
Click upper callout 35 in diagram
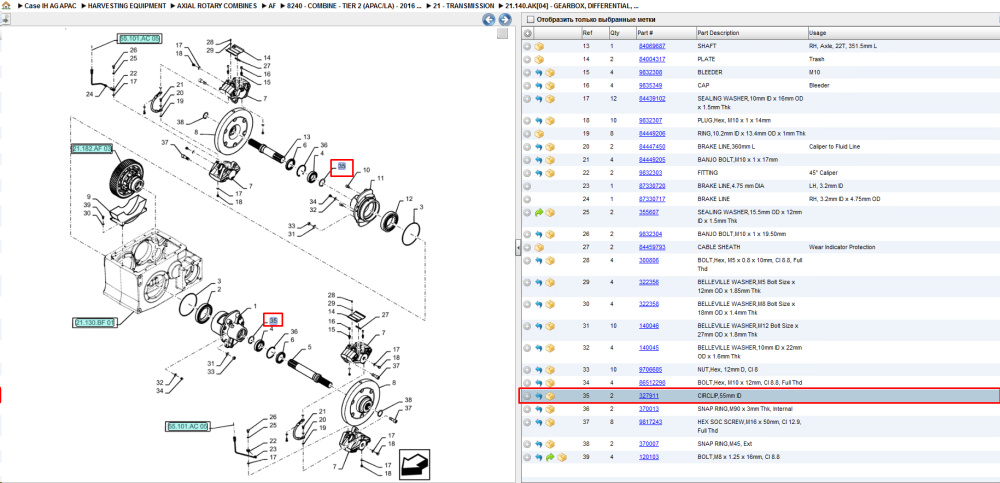[x=342, y=166]
